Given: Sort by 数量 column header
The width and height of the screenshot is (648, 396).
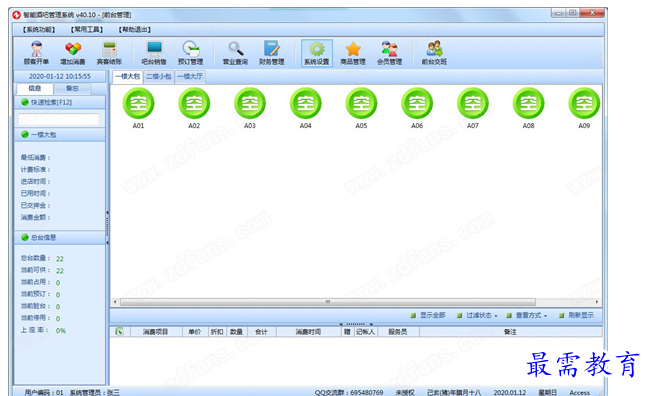Looking at the screenshot, I should [236, 332].
